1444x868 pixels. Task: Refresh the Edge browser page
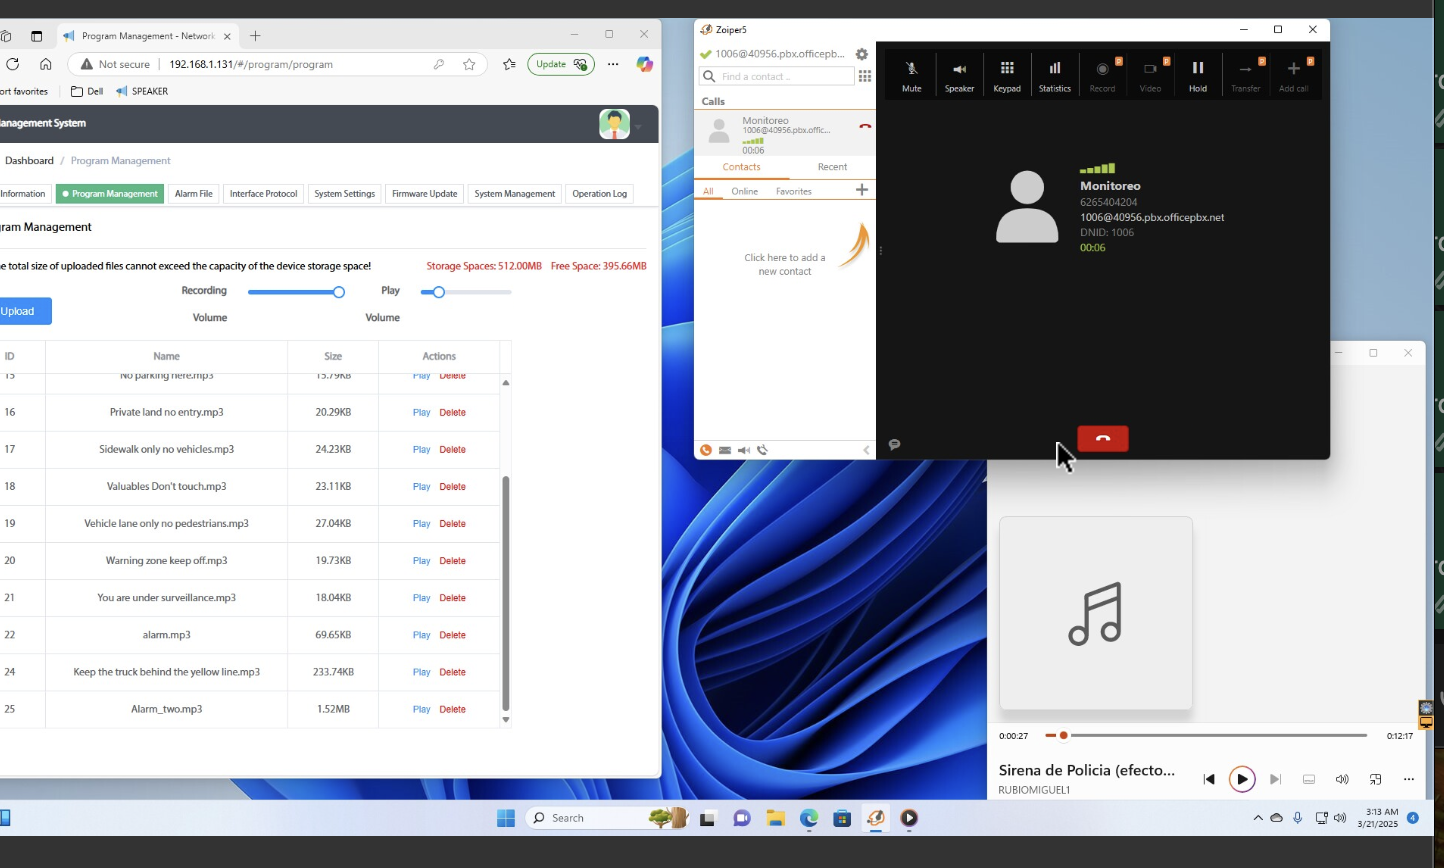12,64
